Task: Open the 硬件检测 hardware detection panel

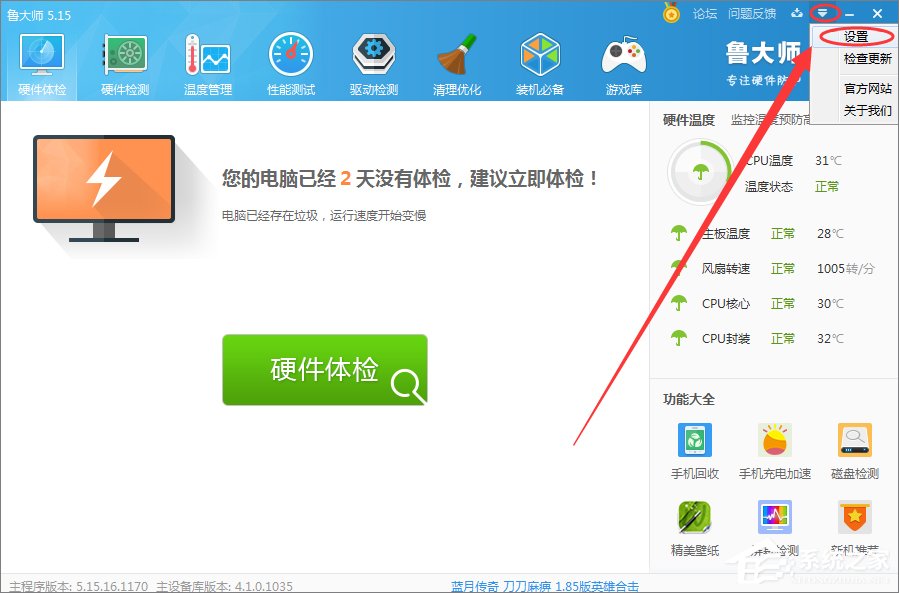Action: click(124, 60)
